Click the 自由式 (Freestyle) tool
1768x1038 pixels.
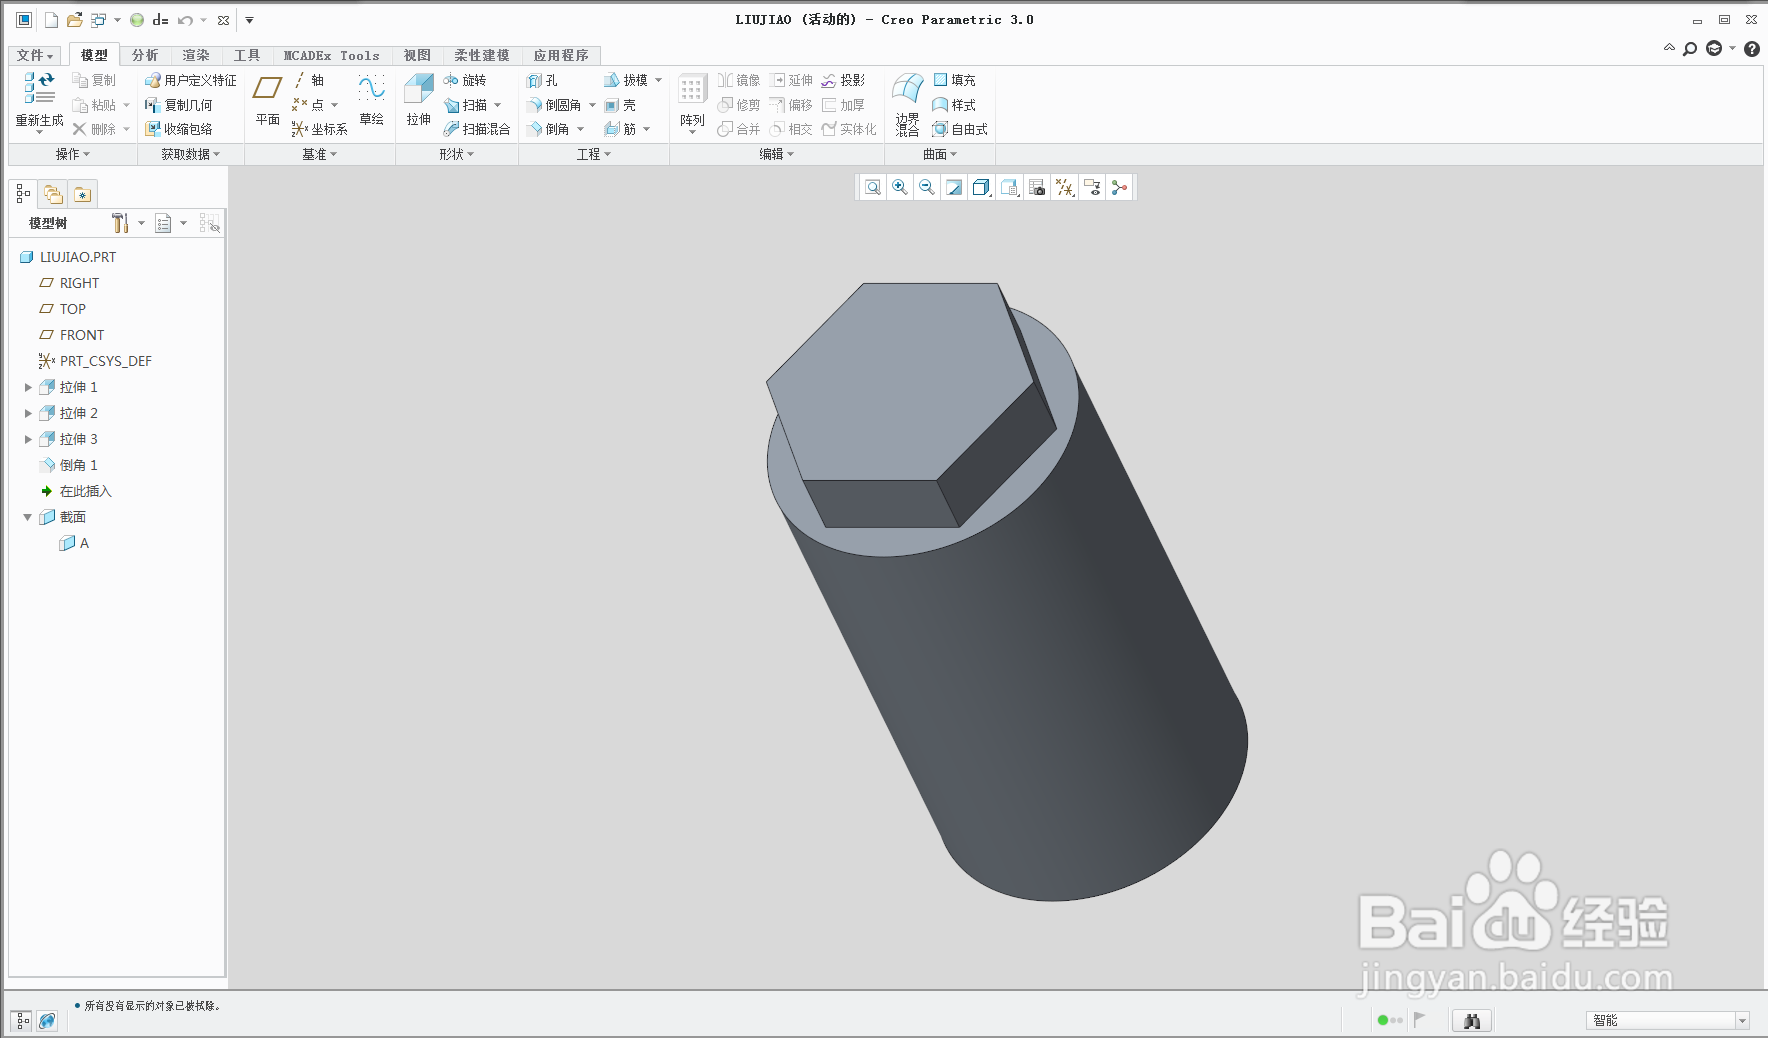point(960,129)
